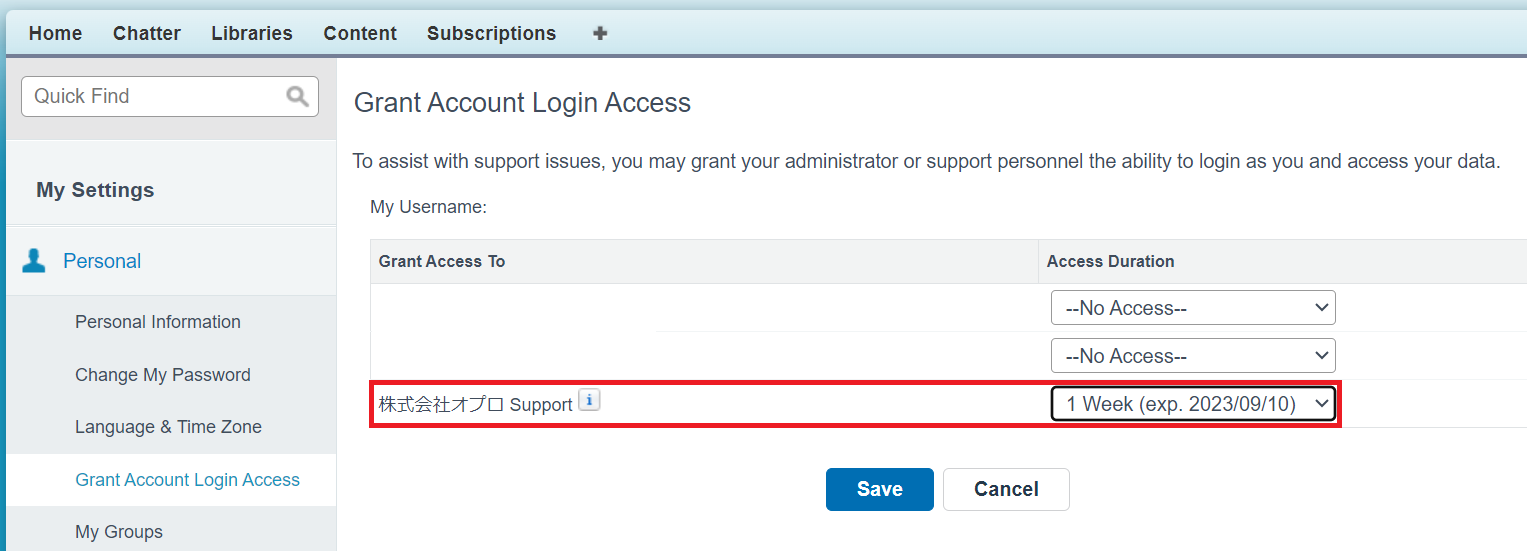Switch to the Chatter tab
Image resolution: width=1527 pixels, height=551 pixels.
pyautogui.click(x=147, y=33)
